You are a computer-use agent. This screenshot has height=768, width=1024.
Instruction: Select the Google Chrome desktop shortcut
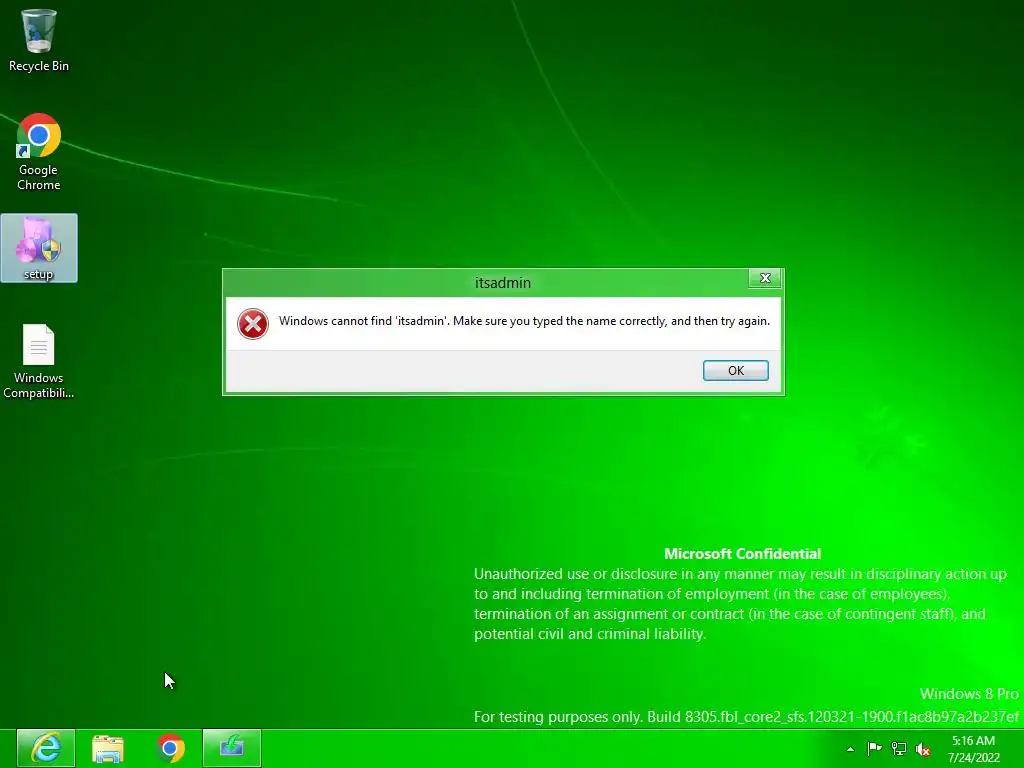tap(39, 152)
